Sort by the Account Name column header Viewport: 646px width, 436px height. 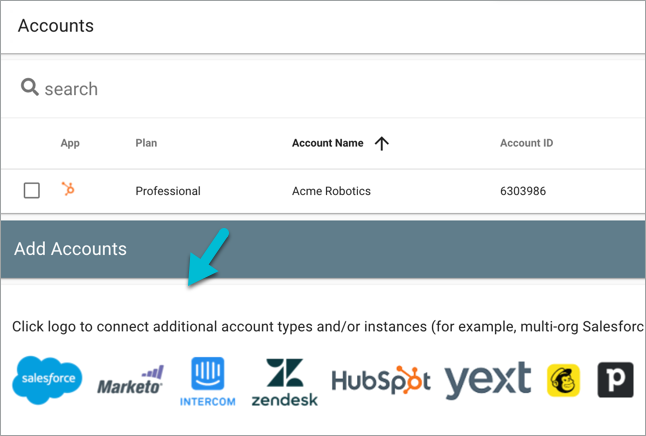click(327, 144)
